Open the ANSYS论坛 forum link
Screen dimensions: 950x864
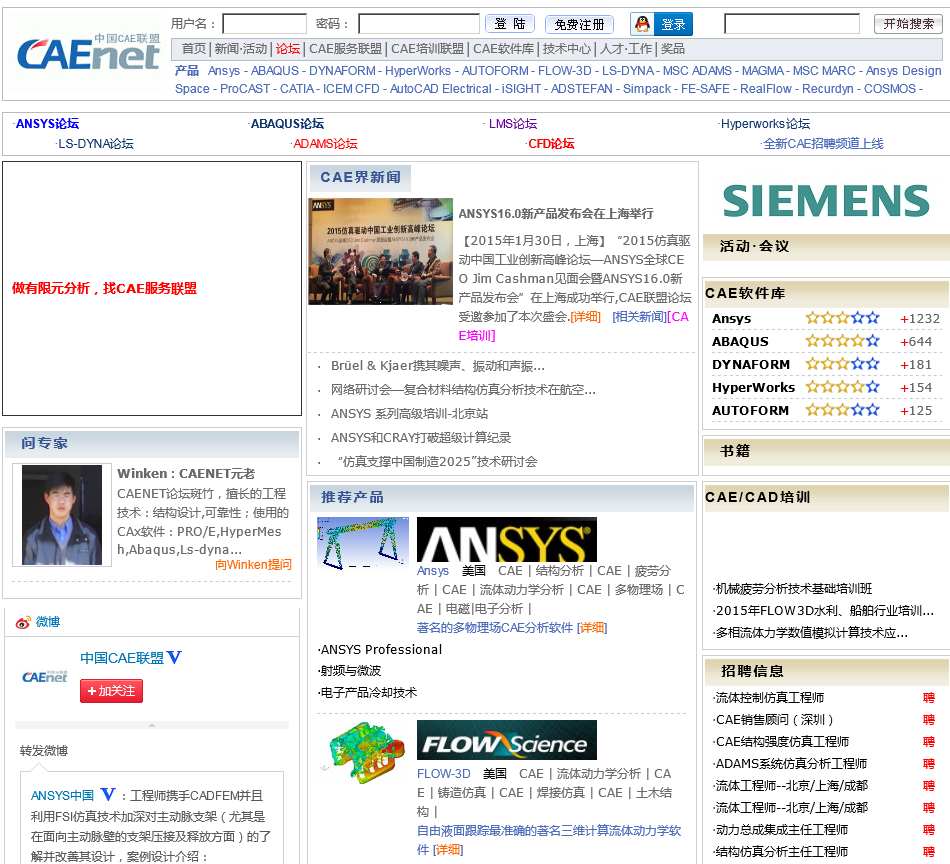pos(47,124)
